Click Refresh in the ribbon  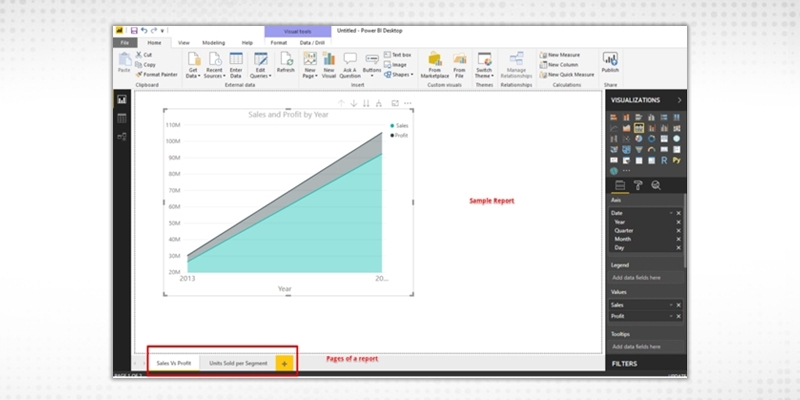coord(286,63)
